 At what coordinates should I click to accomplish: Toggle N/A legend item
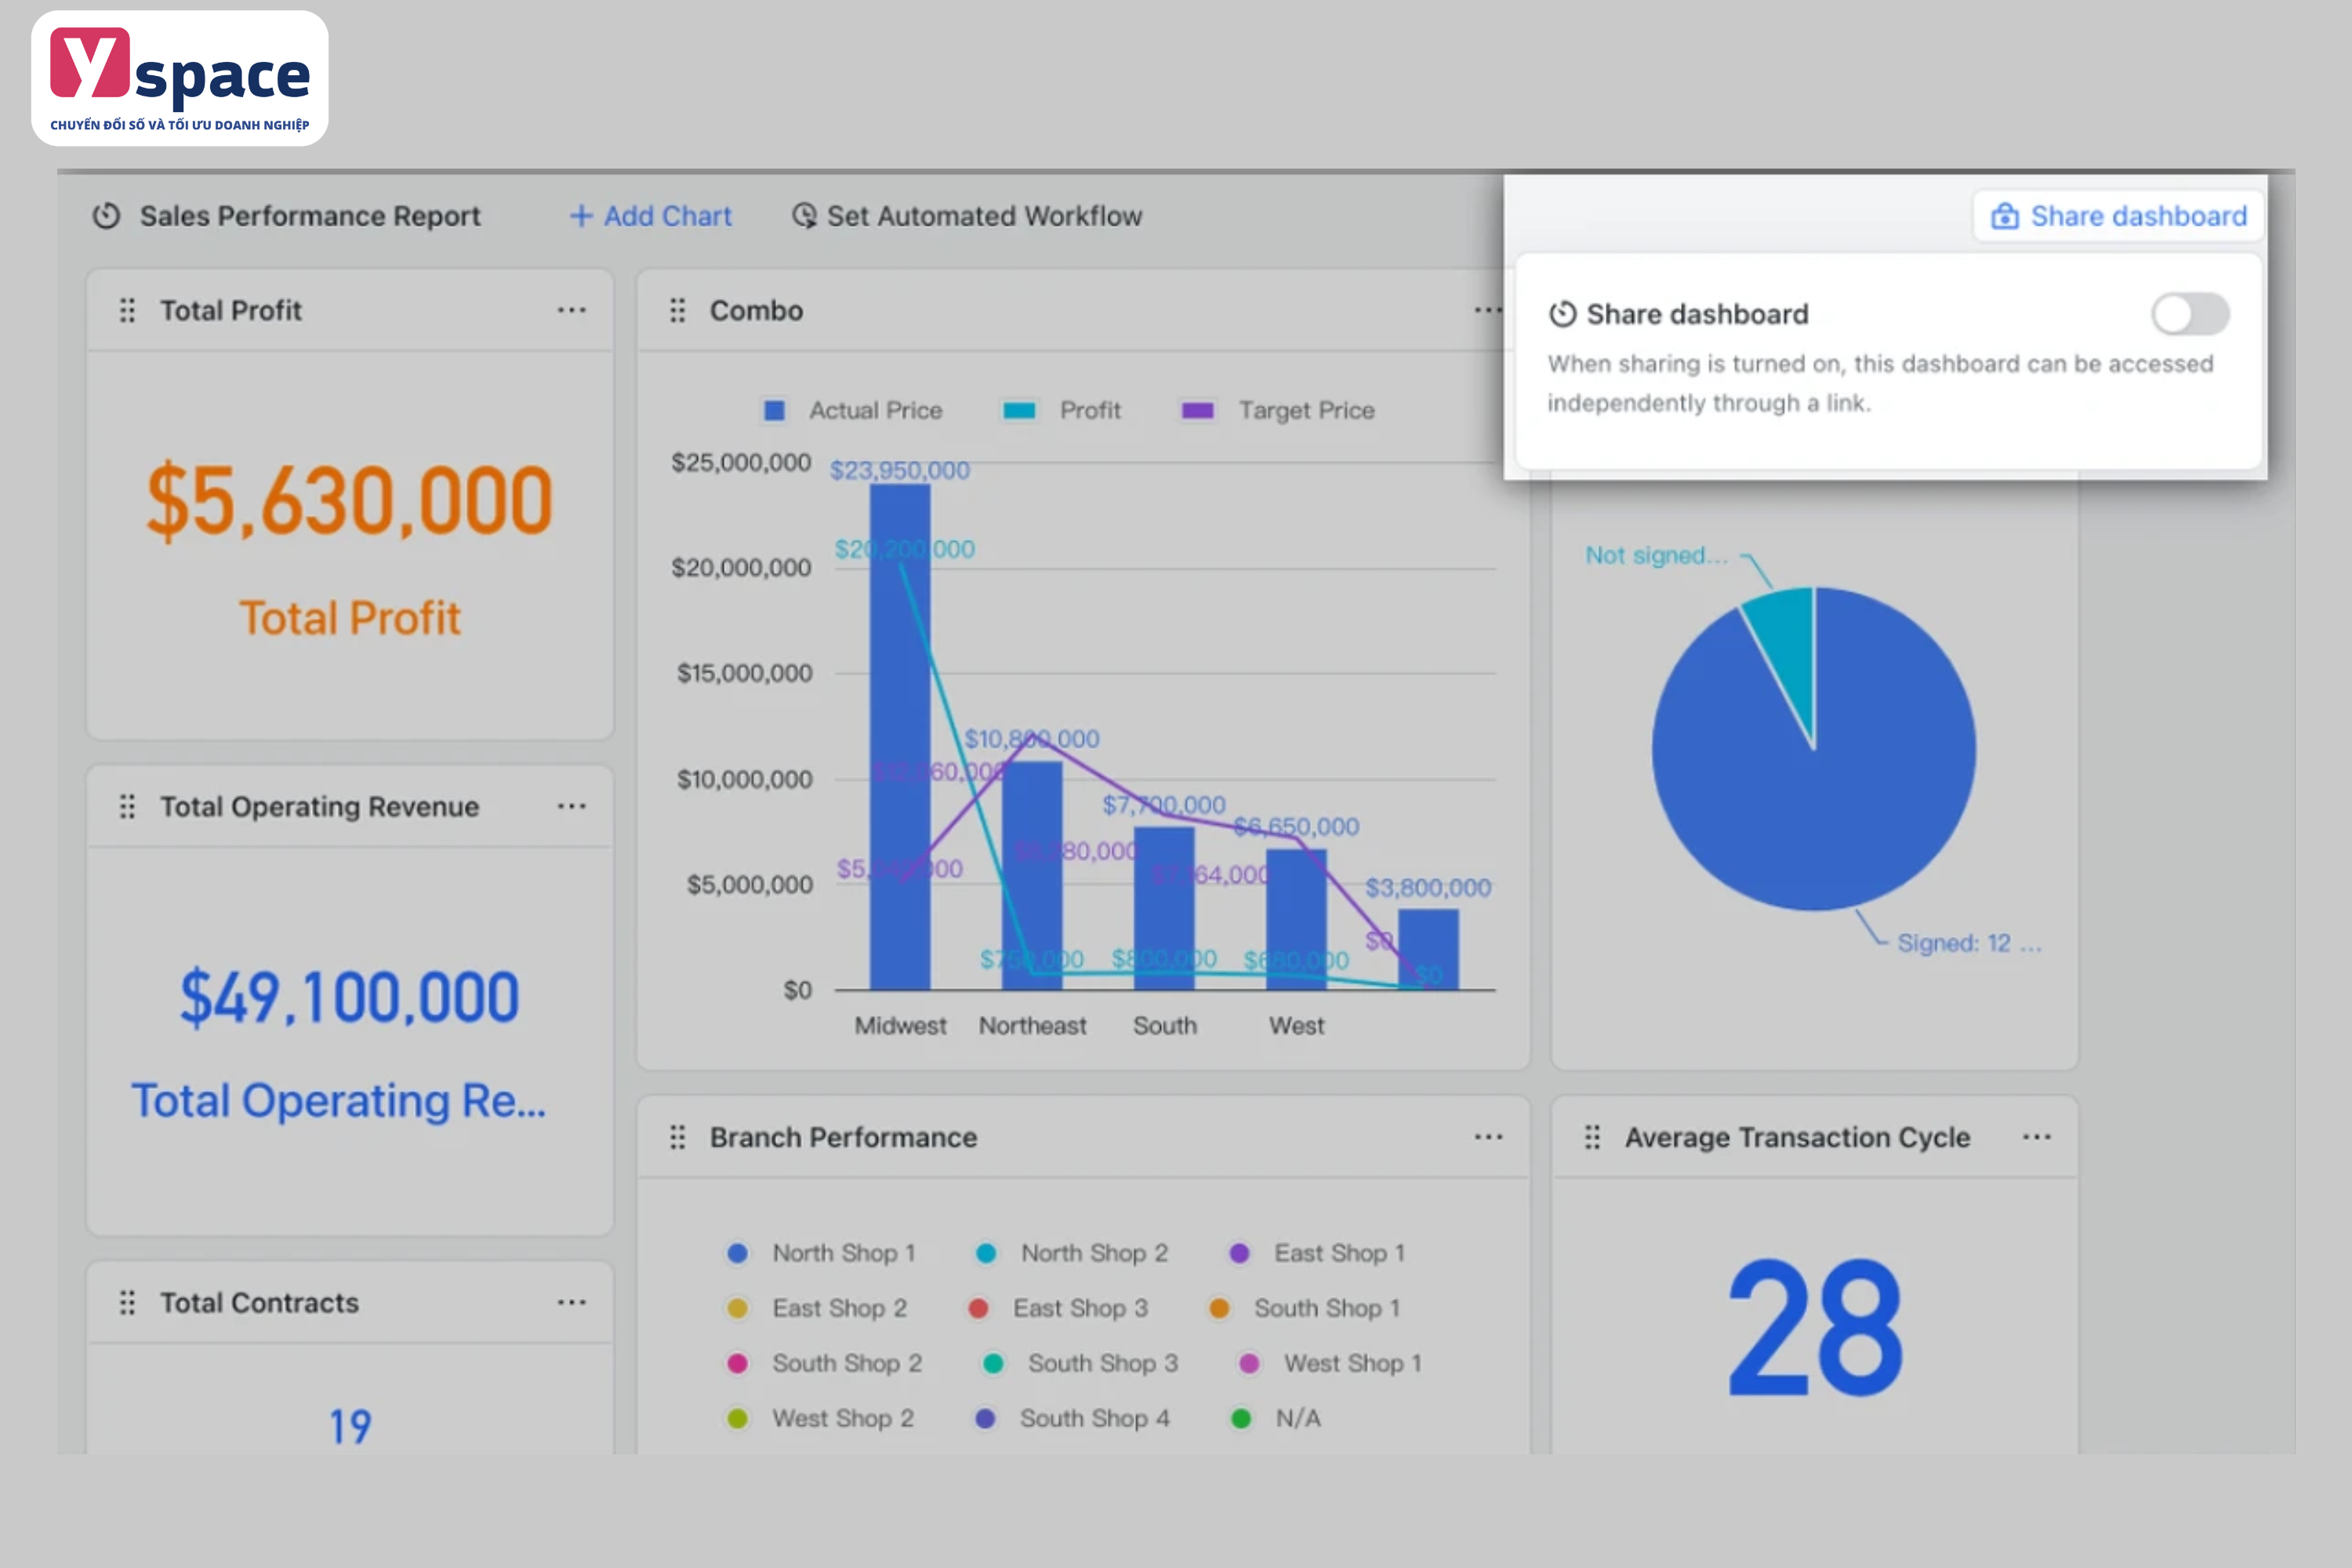(1276, 1418)
